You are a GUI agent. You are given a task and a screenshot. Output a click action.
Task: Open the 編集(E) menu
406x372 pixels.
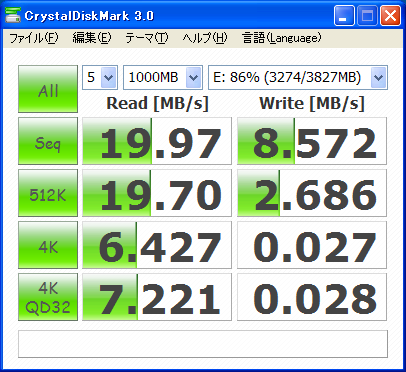pyautogui.click(x=92, y=38)
